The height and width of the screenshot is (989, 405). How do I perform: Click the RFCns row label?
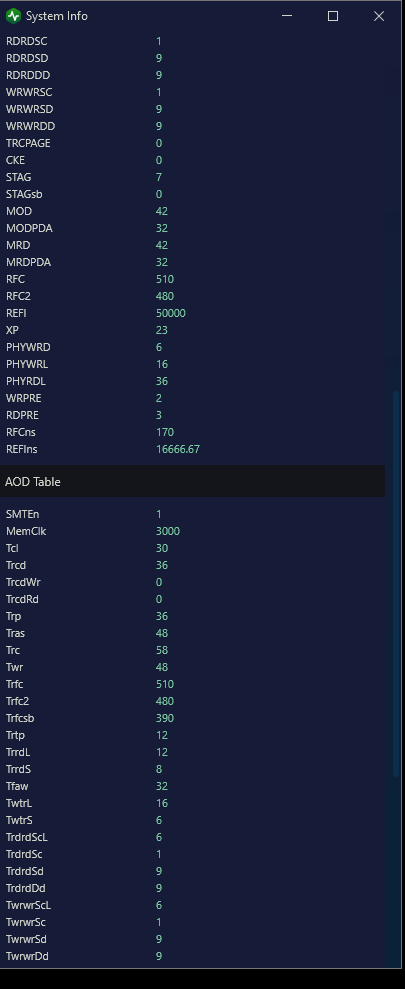[20, 432]
